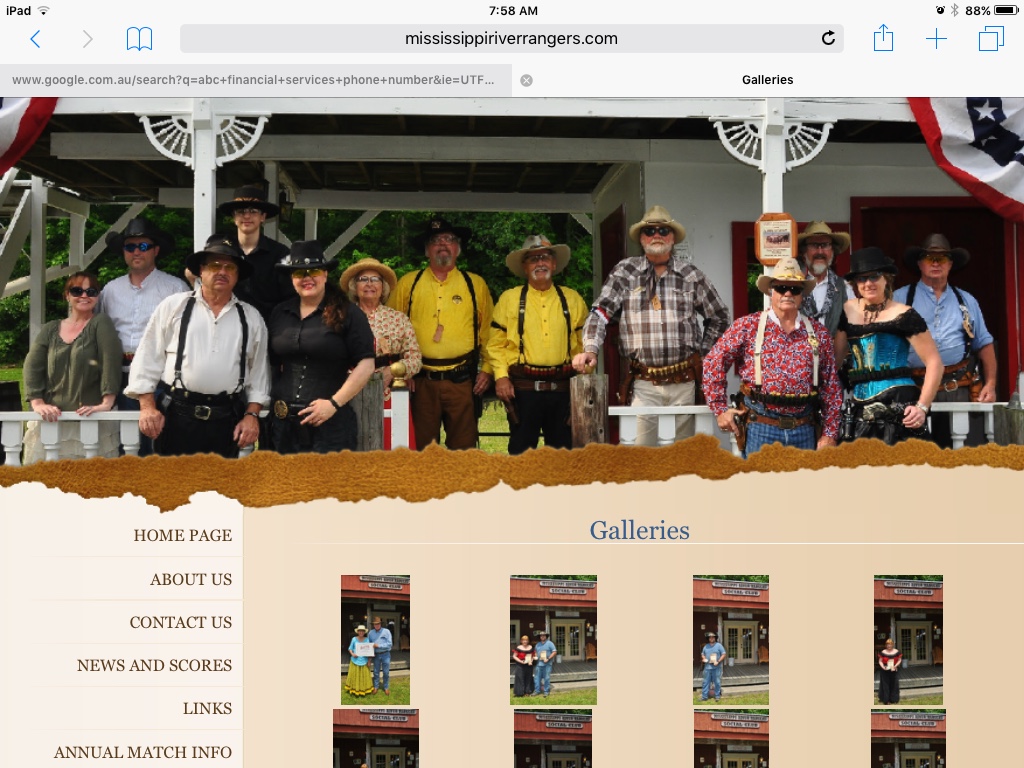Open second gallery thumbnail in top row
The height and width of the screenshot is (768, 1024).
553,640
